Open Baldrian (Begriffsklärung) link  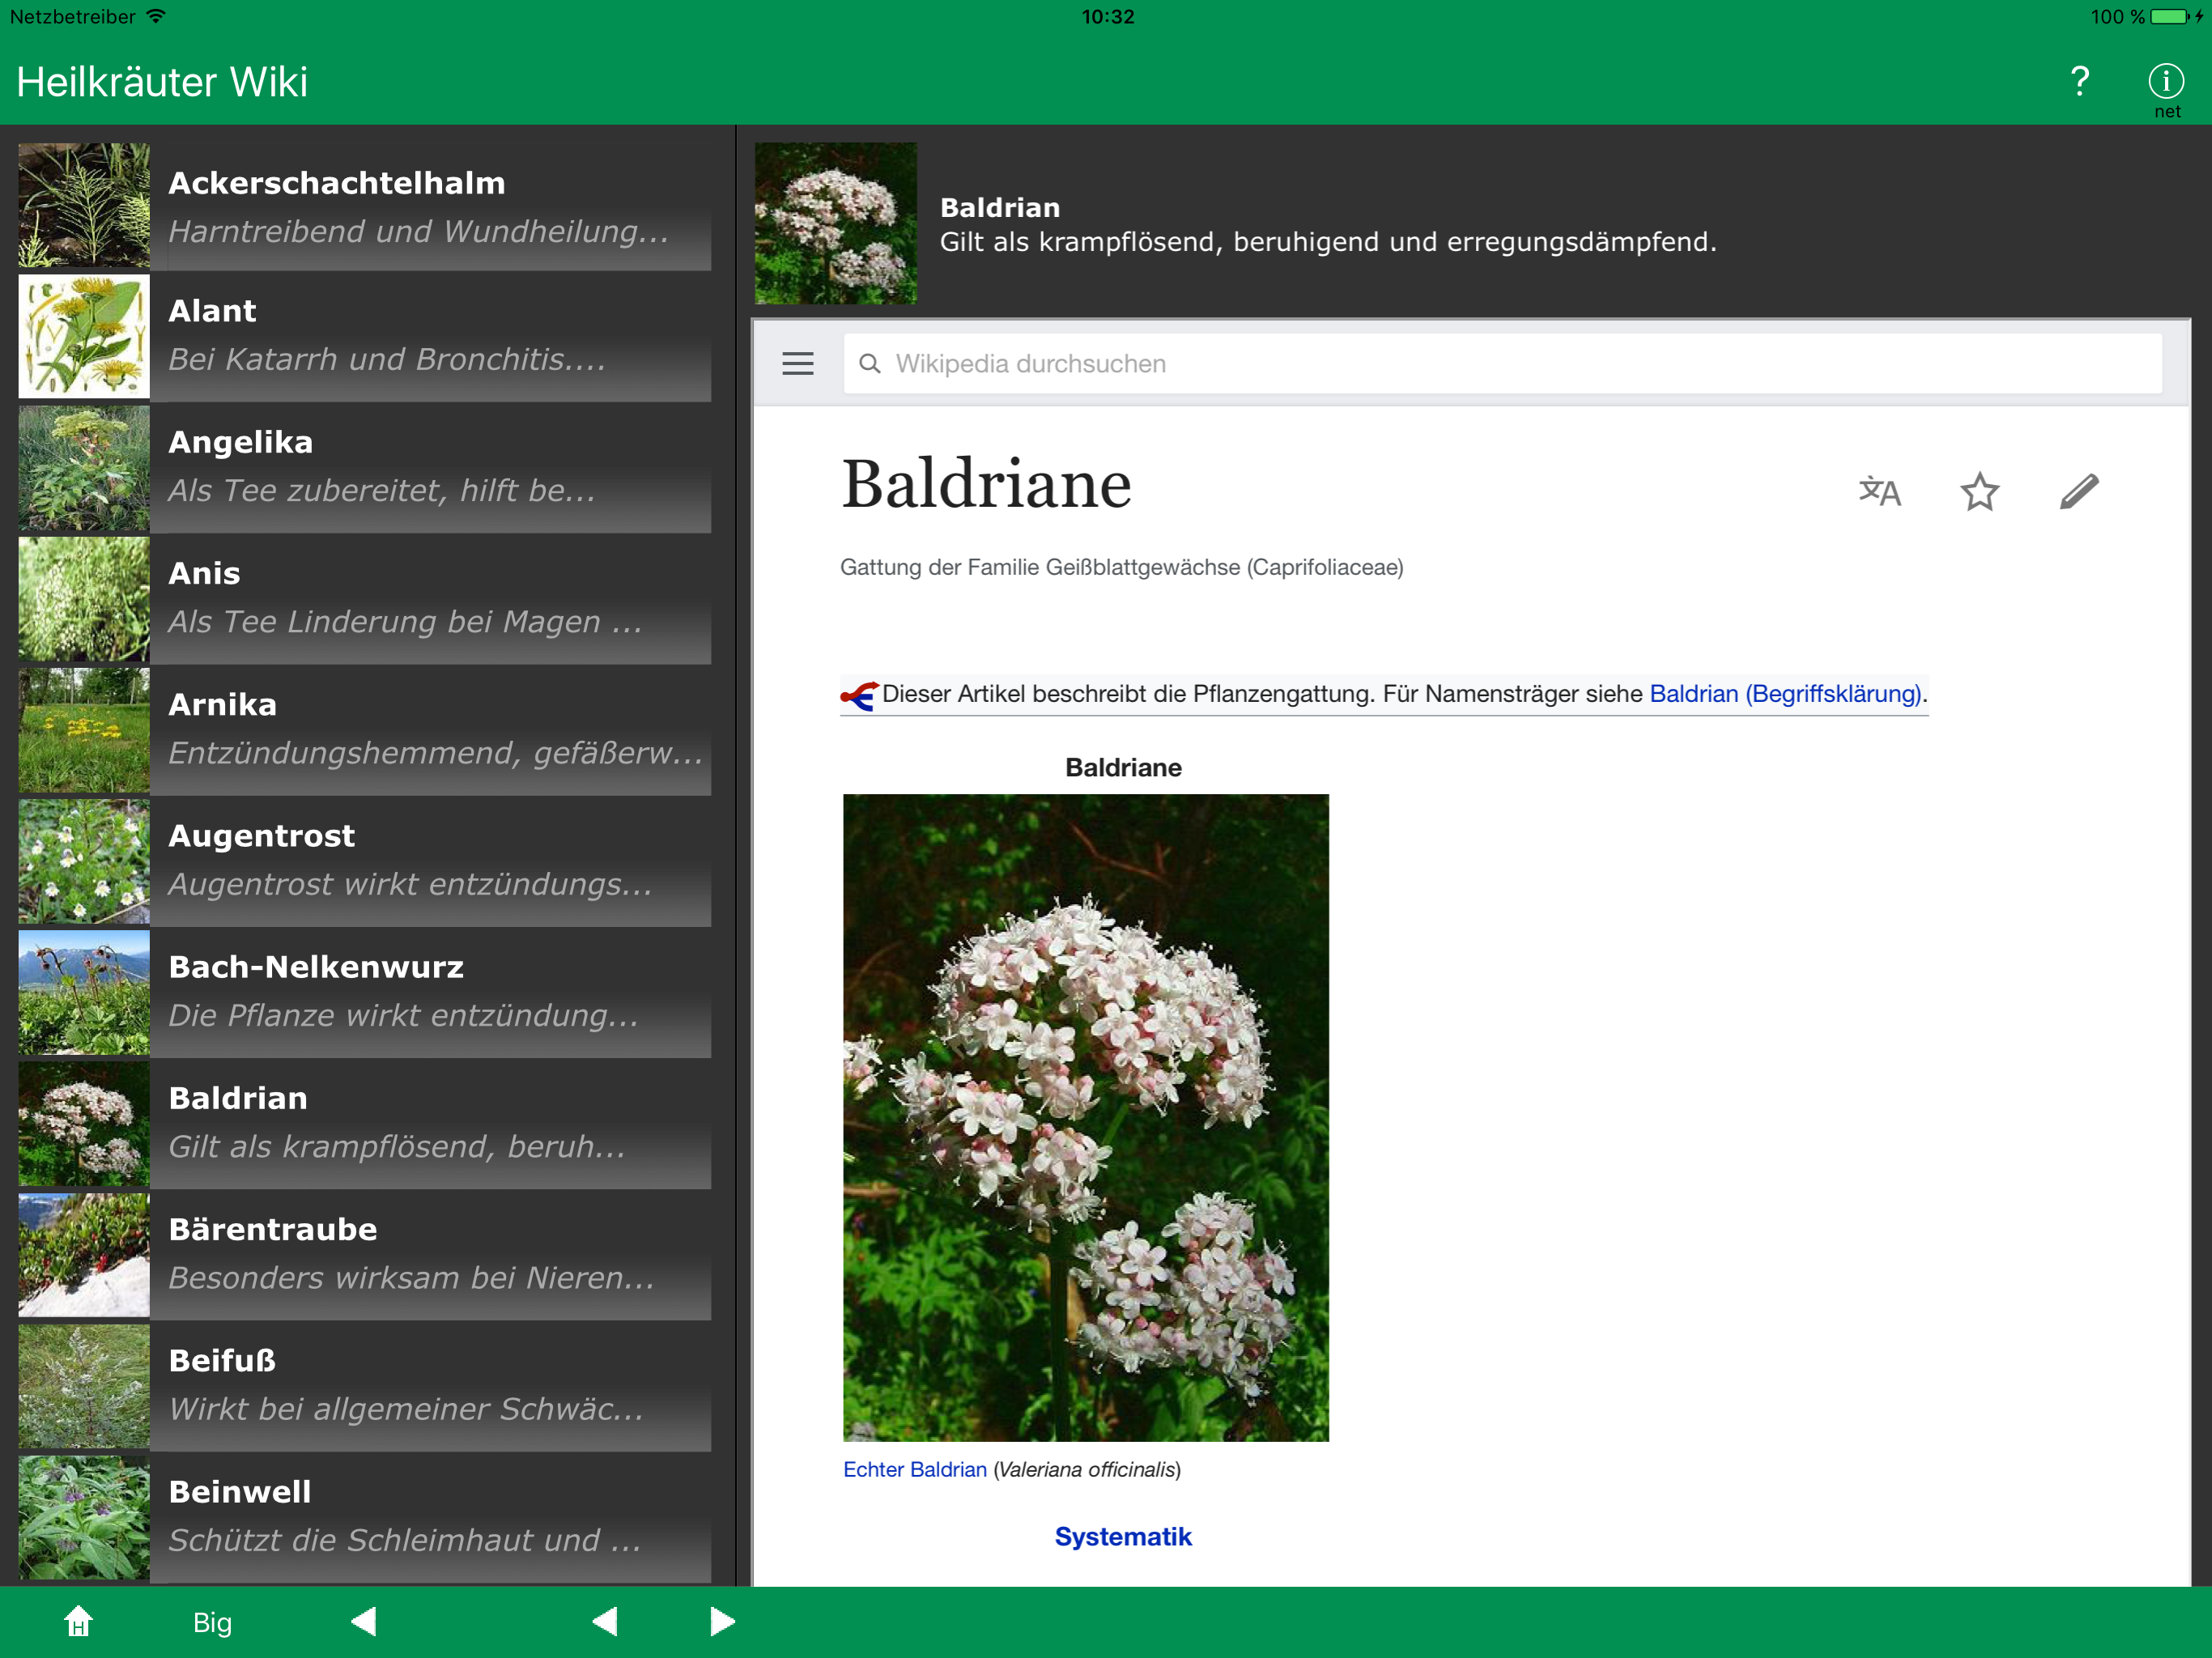(x=1784, y=694)
